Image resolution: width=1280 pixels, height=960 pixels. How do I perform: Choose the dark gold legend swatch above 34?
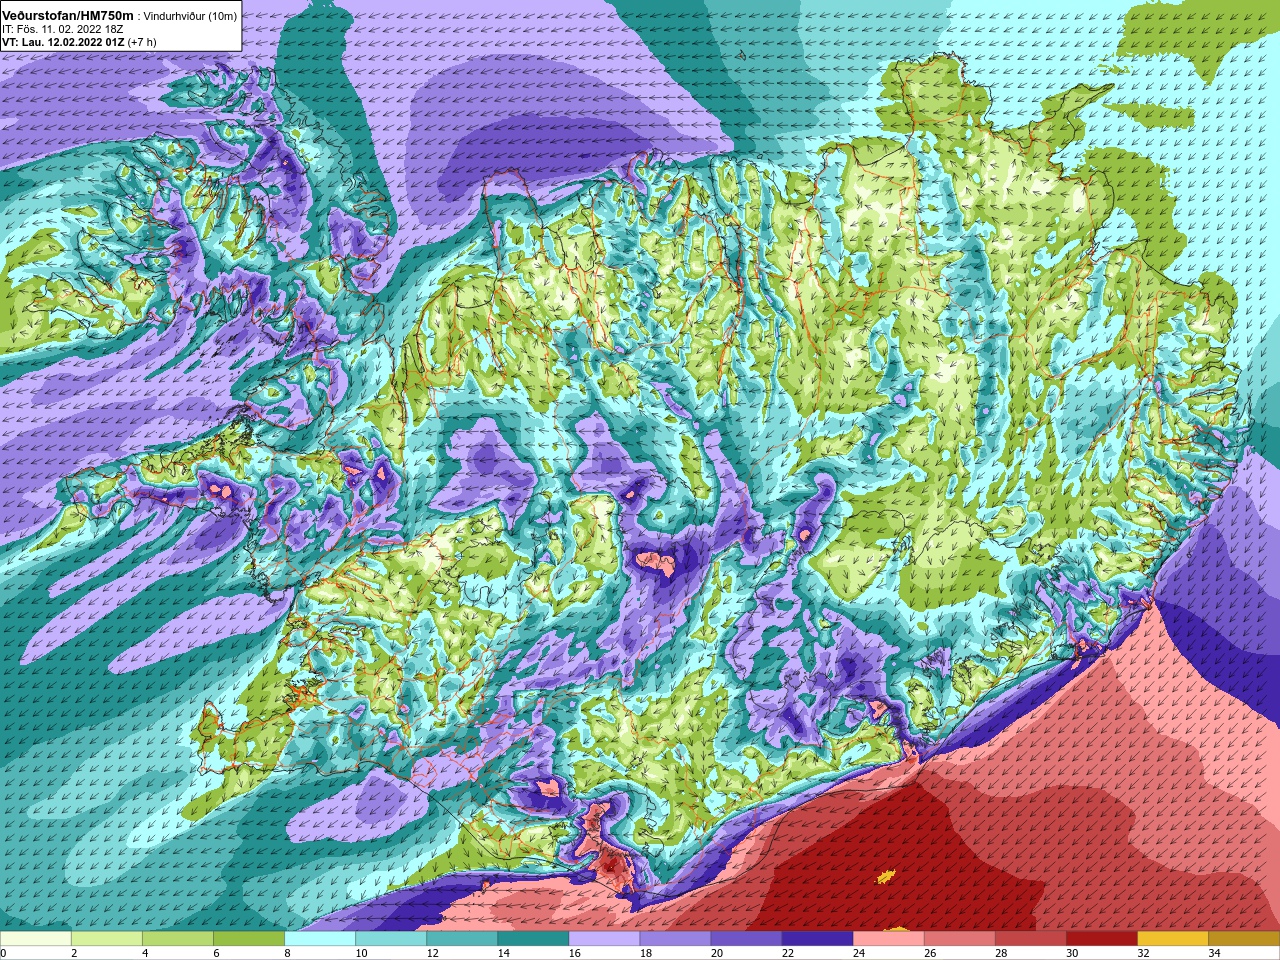pos(1243,939)
